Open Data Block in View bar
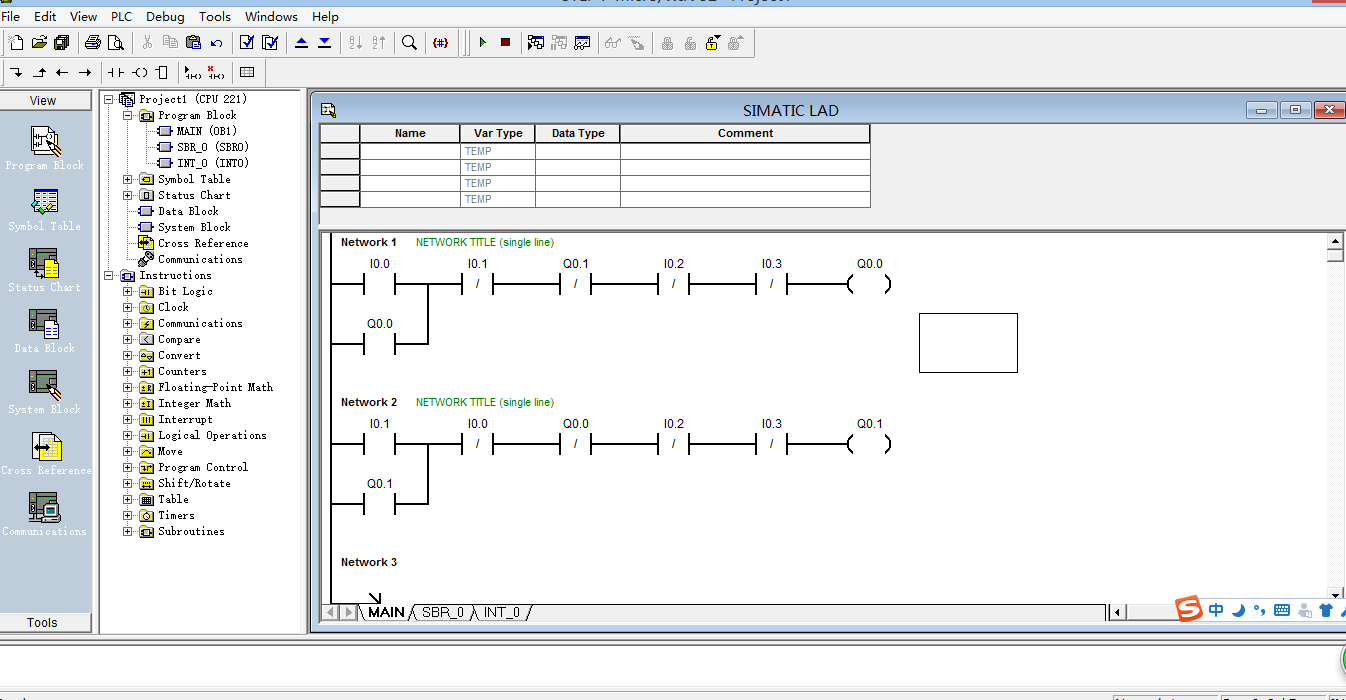The image size is (1346, 700). click(45, 331)
